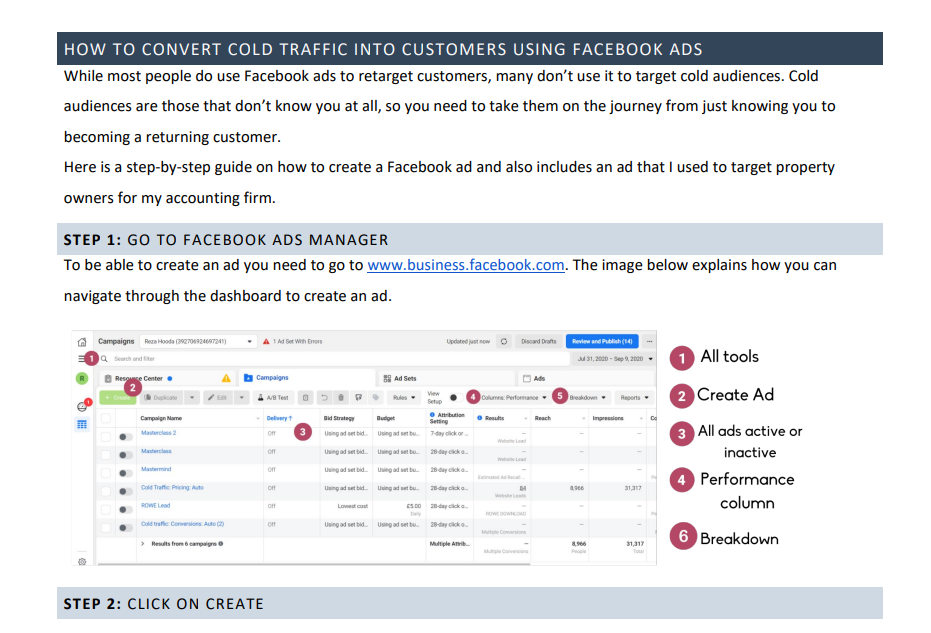931x633 pixels.
Task: Click the clipboard icon after A/B Test
Action: coord(305,398)
